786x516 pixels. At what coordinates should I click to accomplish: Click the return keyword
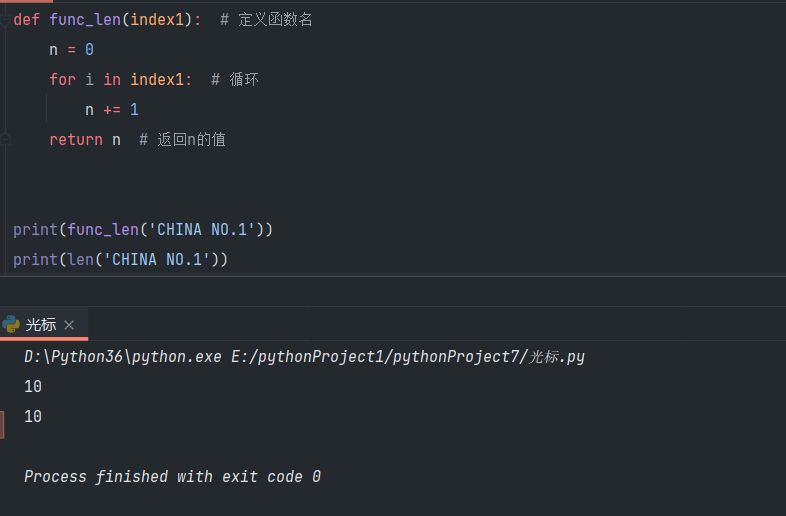coord(76,140)
